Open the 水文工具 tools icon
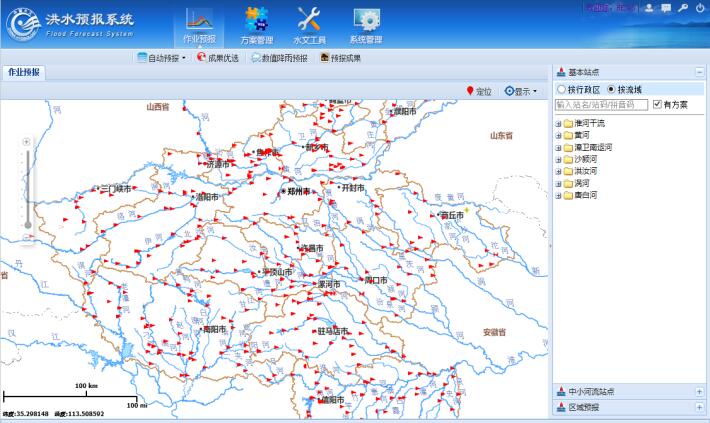This screenshot has width=710, height=423. [x=309, y=24]
